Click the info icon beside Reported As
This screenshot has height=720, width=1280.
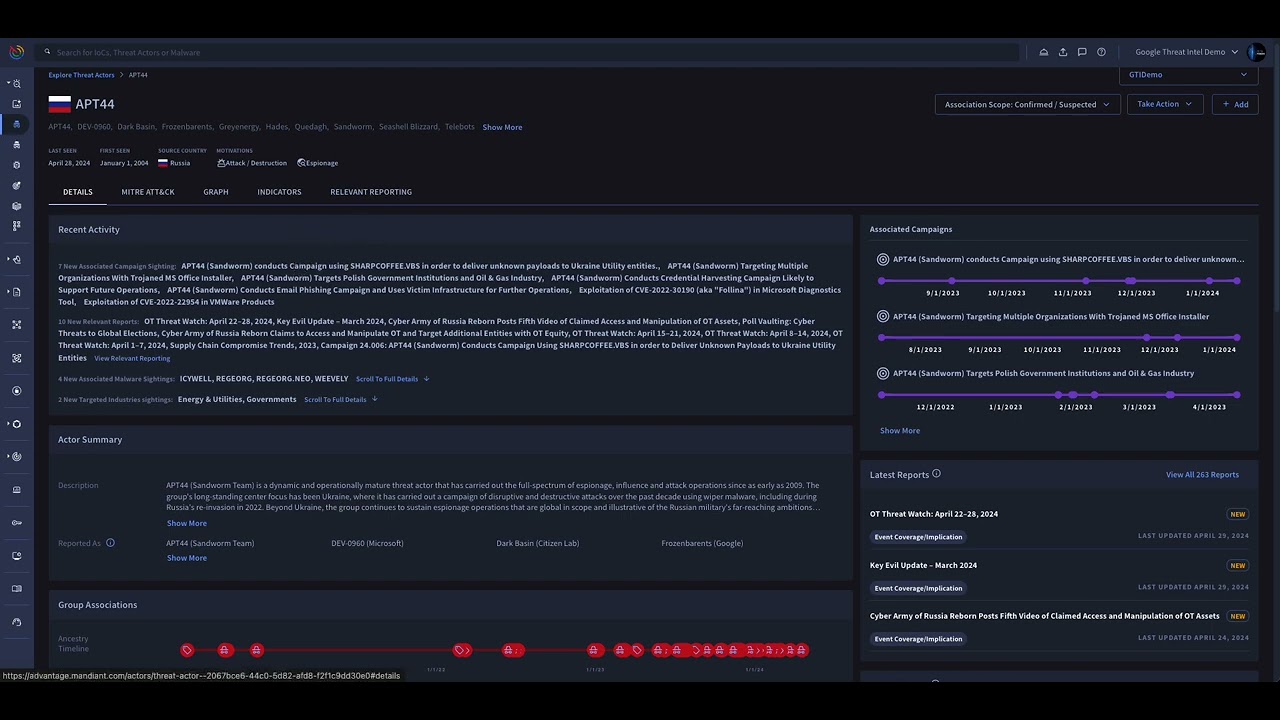[110, 543]
